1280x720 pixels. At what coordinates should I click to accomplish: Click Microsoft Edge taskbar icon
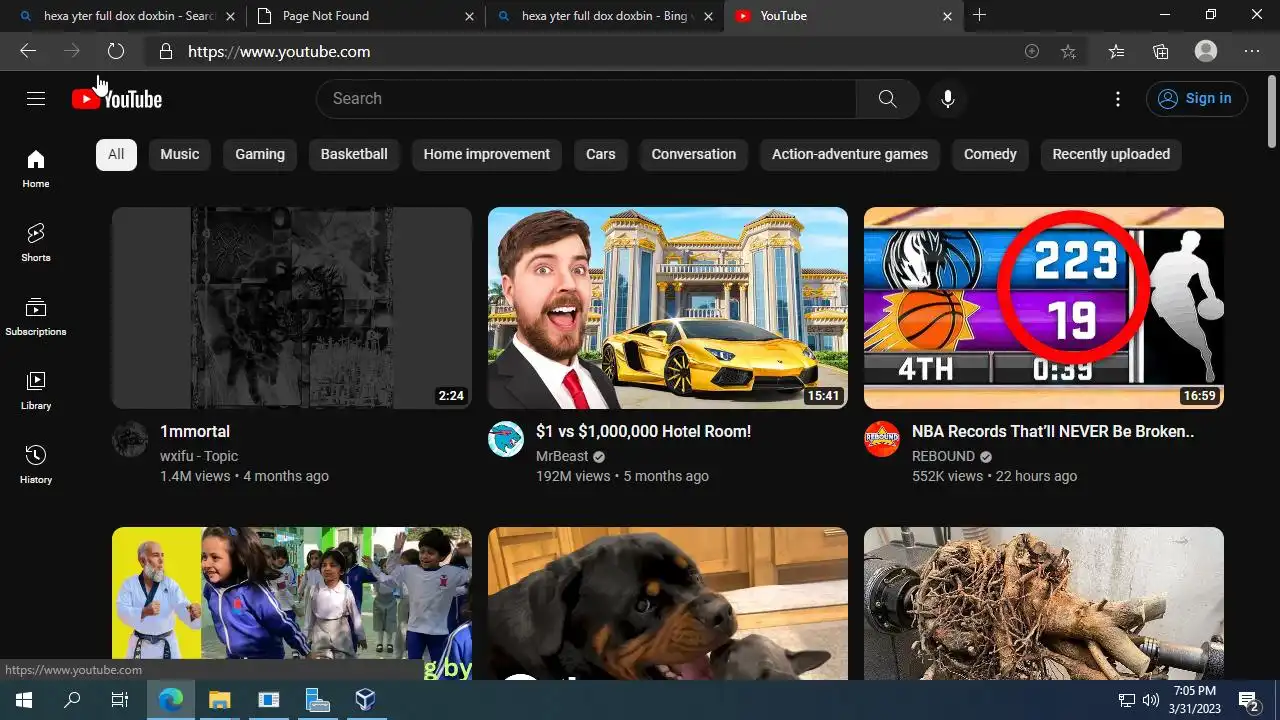click(x=171, y=700)
